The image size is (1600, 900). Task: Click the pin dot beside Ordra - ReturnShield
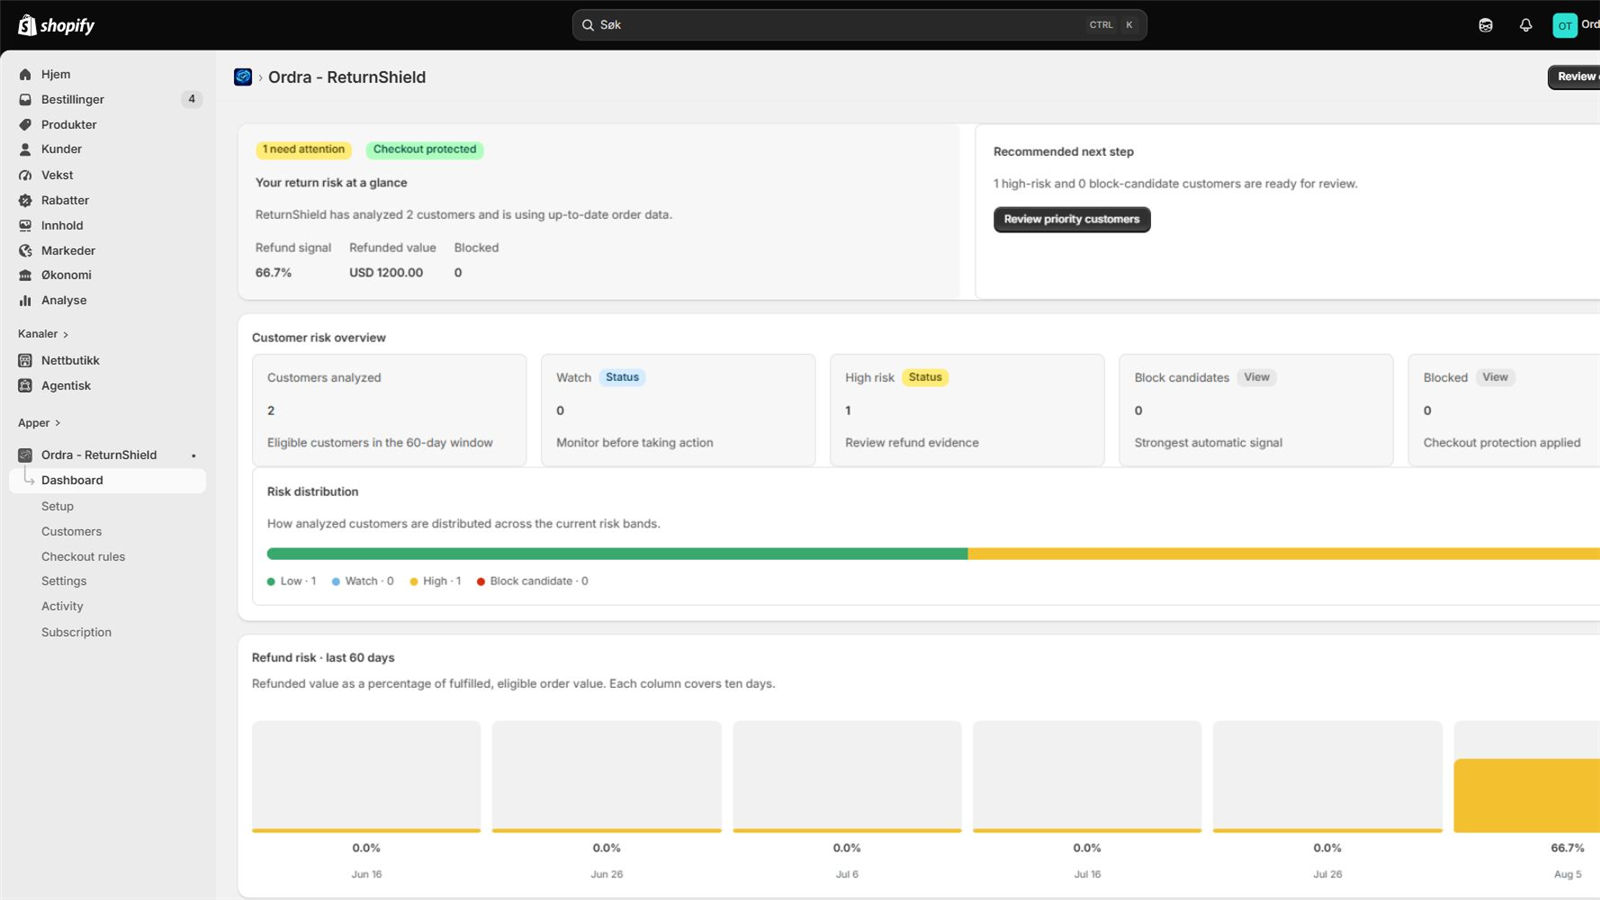tap(194, 456)
